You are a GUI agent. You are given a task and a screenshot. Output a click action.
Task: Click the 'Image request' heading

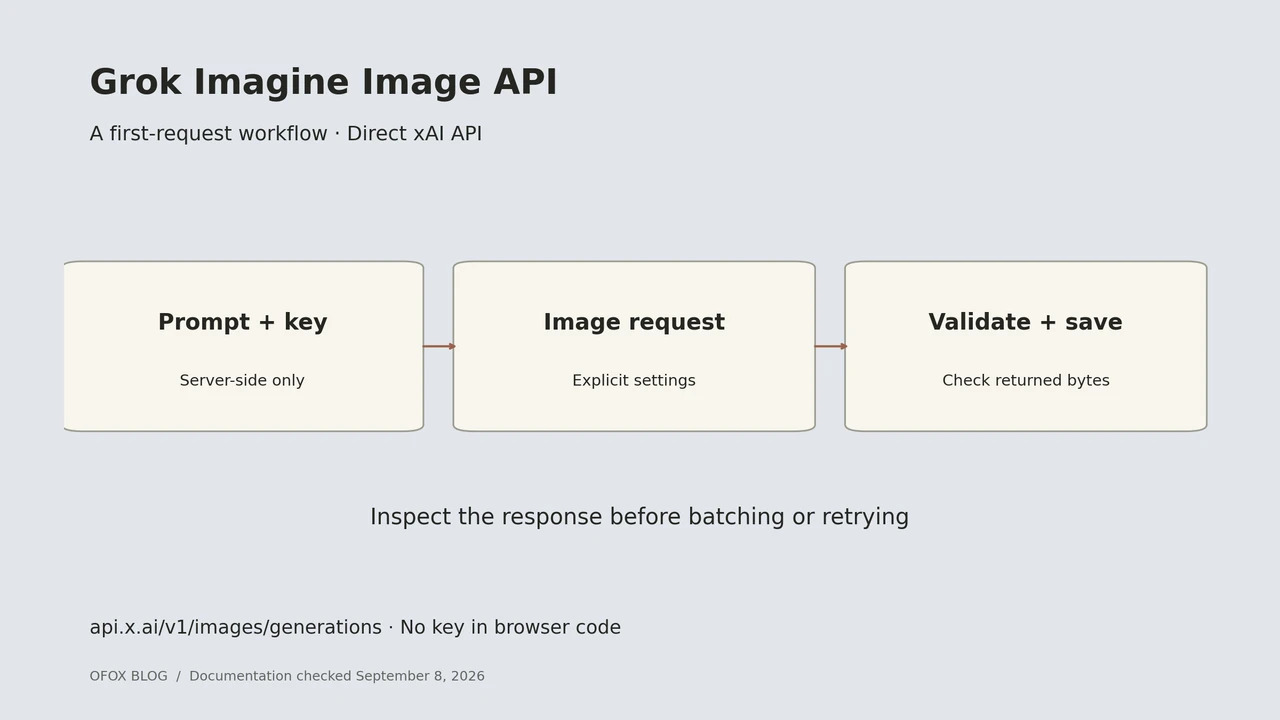coord(634,323)
